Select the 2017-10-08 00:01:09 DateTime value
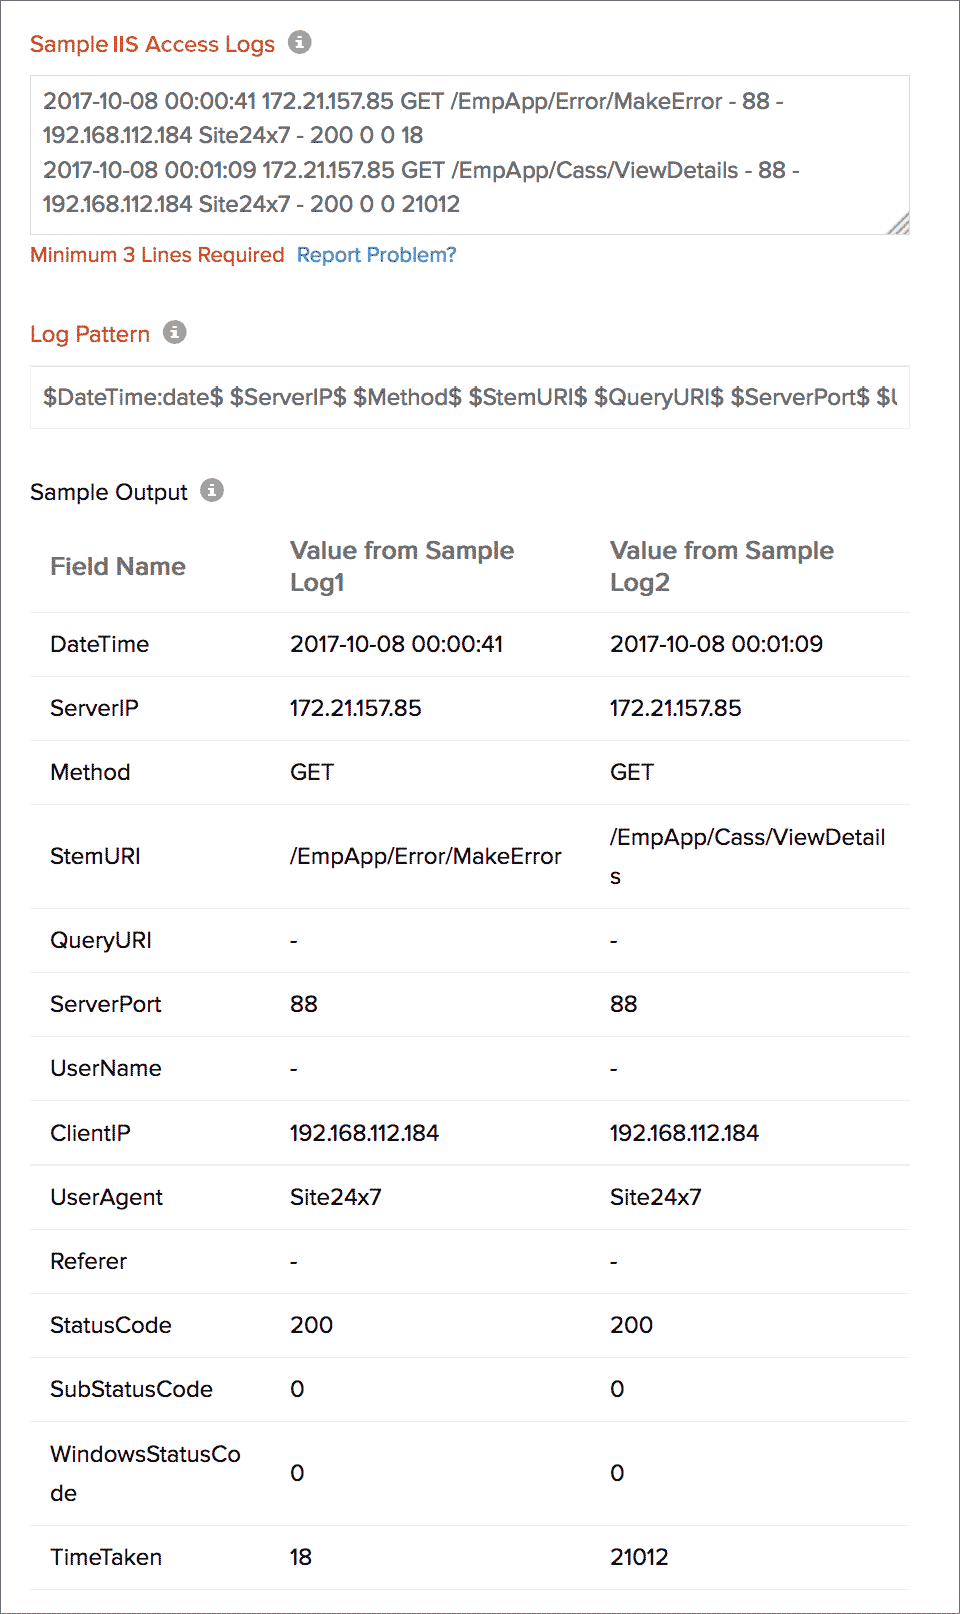960x1614 pixels. pyautogui.click(x=716, y=644)
